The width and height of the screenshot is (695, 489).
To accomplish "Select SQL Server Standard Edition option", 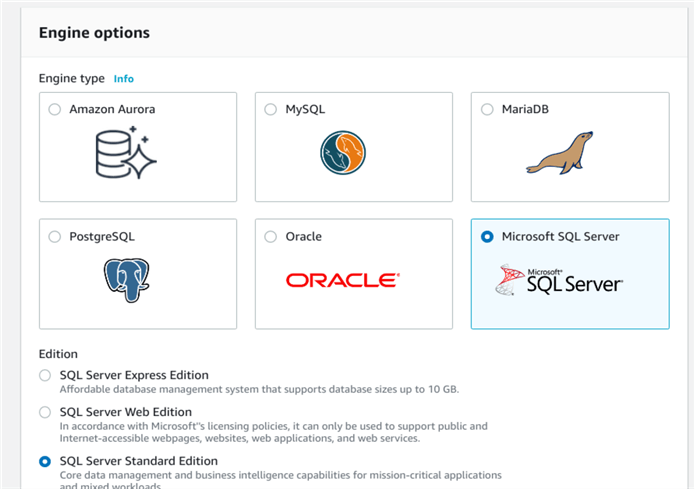I will (x=44, y=461).
